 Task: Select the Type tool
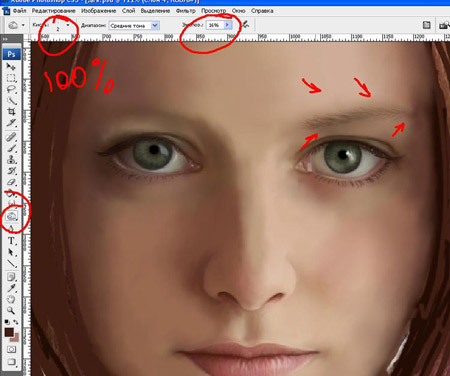tap(11, 241)
